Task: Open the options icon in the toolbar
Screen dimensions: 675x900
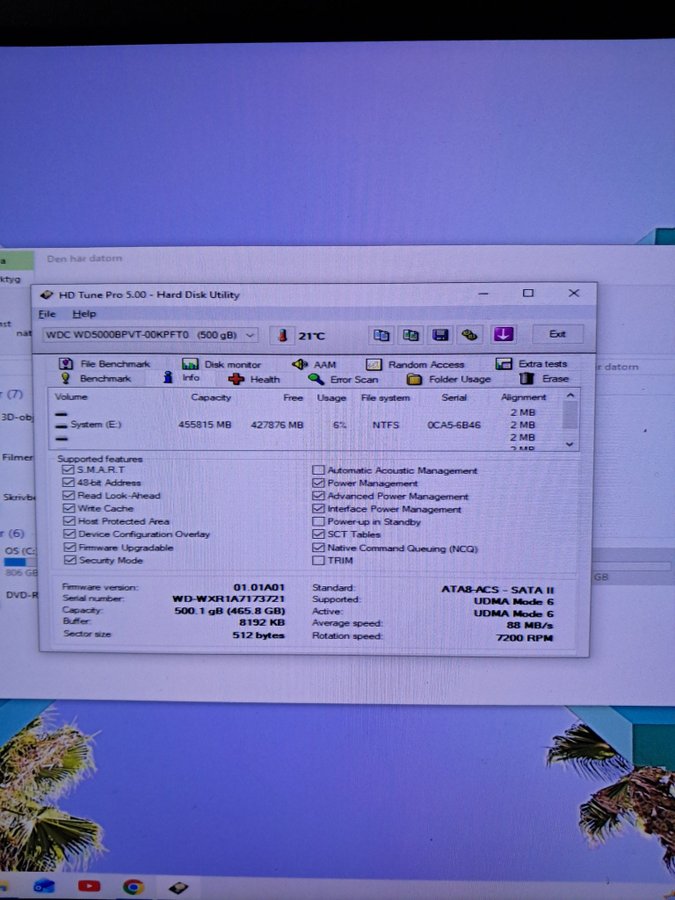Action: pyautogui.click(x=469, y=335)
